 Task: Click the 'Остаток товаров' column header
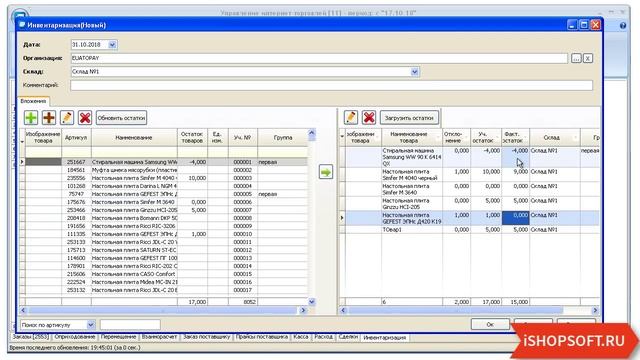(x=192, y=138)
